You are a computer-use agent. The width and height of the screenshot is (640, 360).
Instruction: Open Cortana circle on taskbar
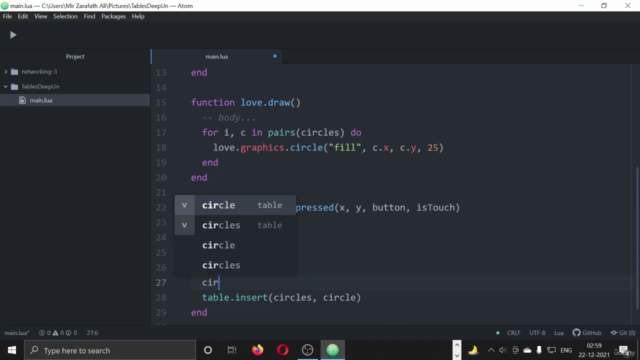click(x=208, y=350)
